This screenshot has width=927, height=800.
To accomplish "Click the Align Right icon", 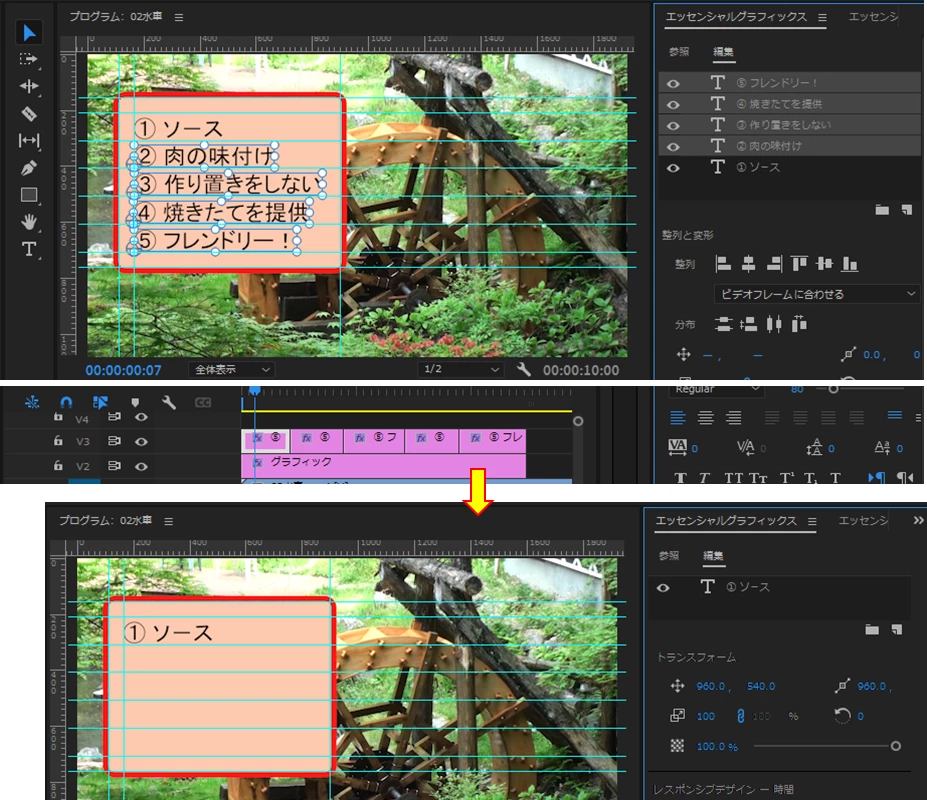I will click(774, 264).
